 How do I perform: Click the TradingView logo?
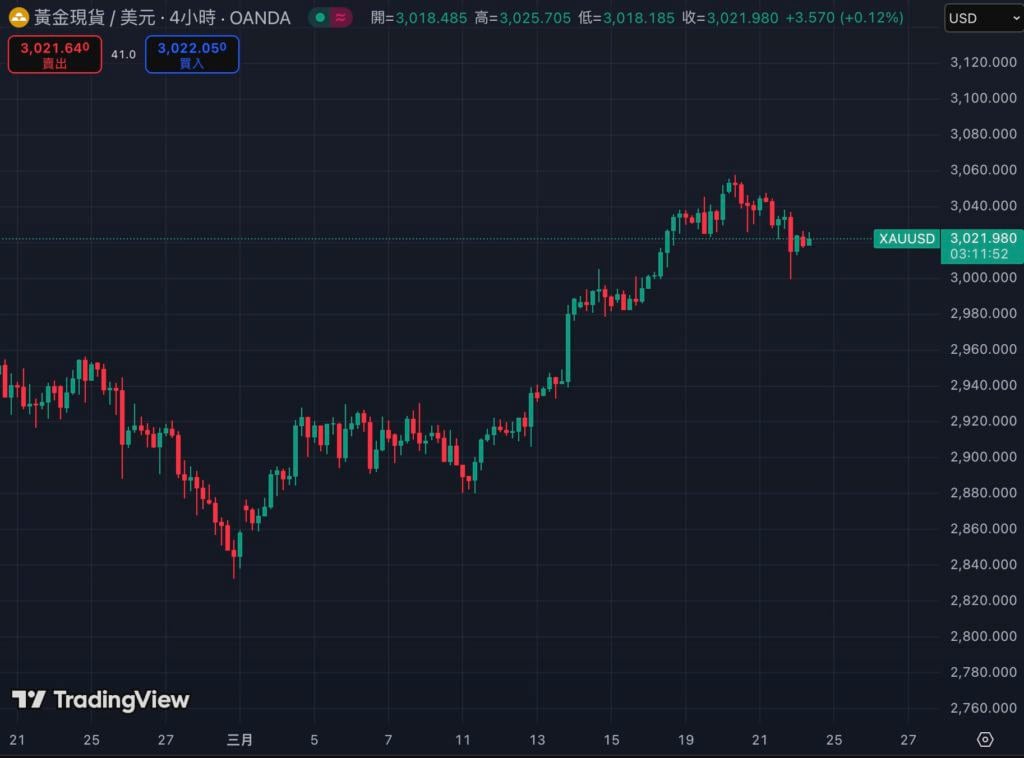pyautogui.click(x=100, y=699)
